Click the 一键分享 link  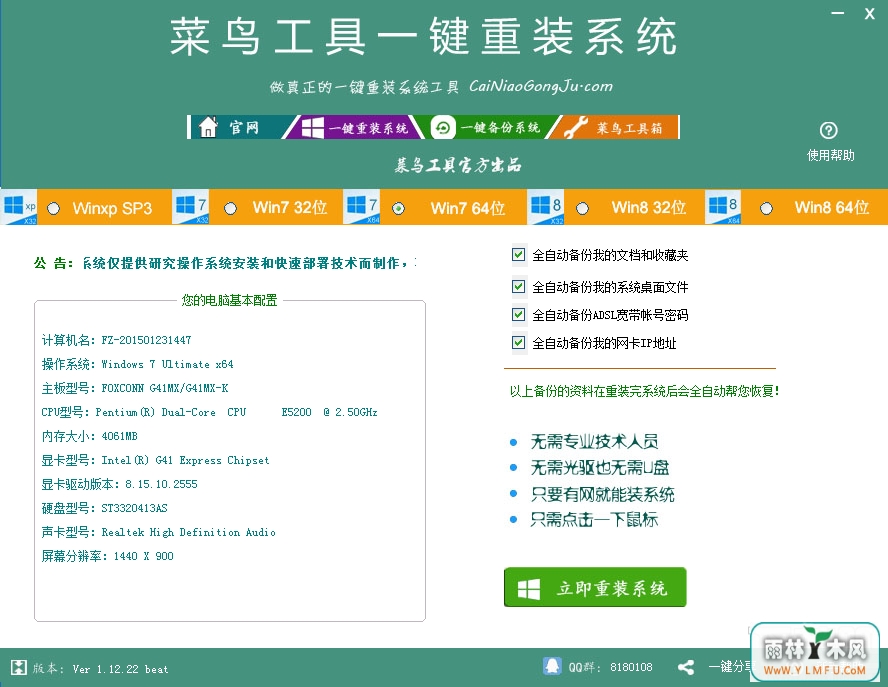coord(731,666)
